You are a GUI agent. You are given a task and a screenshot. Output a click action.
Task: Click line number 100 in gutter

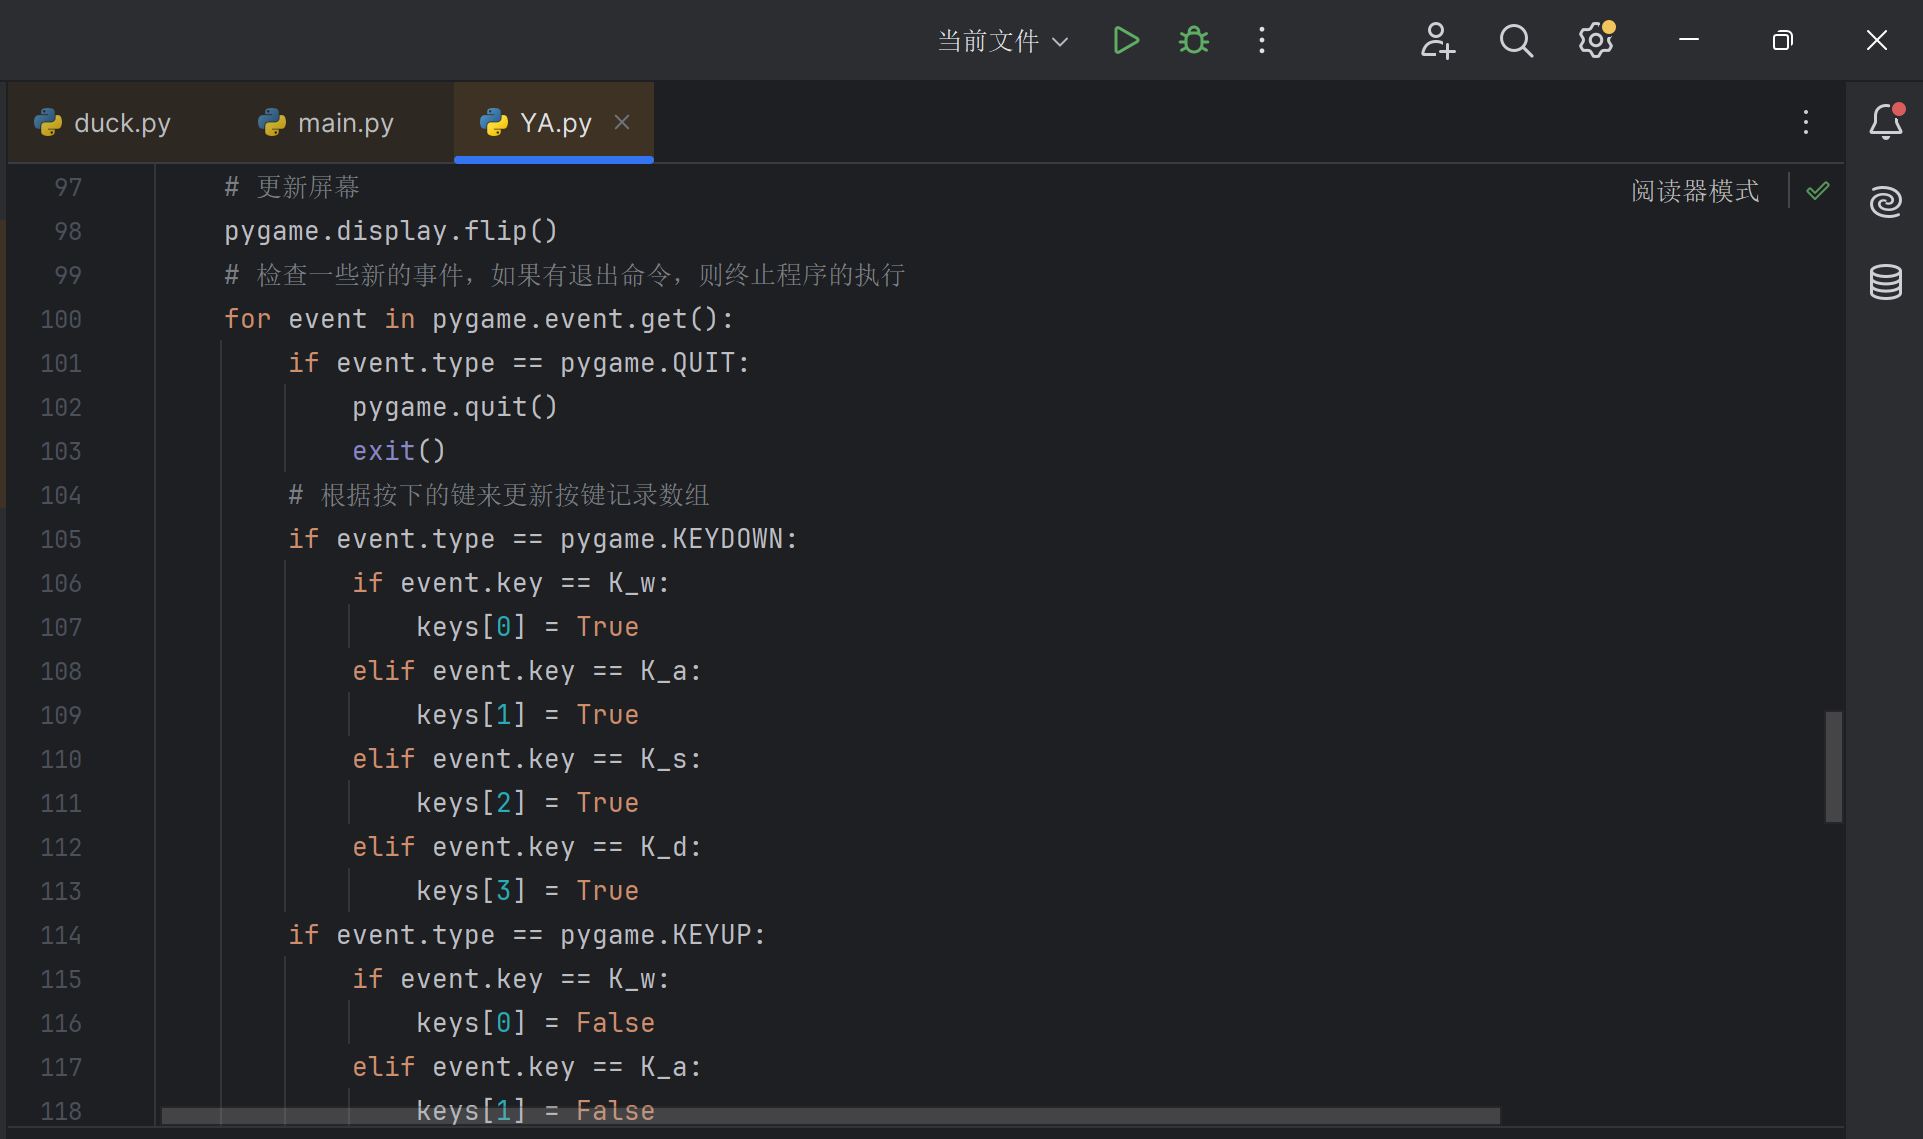click(61, 319)
